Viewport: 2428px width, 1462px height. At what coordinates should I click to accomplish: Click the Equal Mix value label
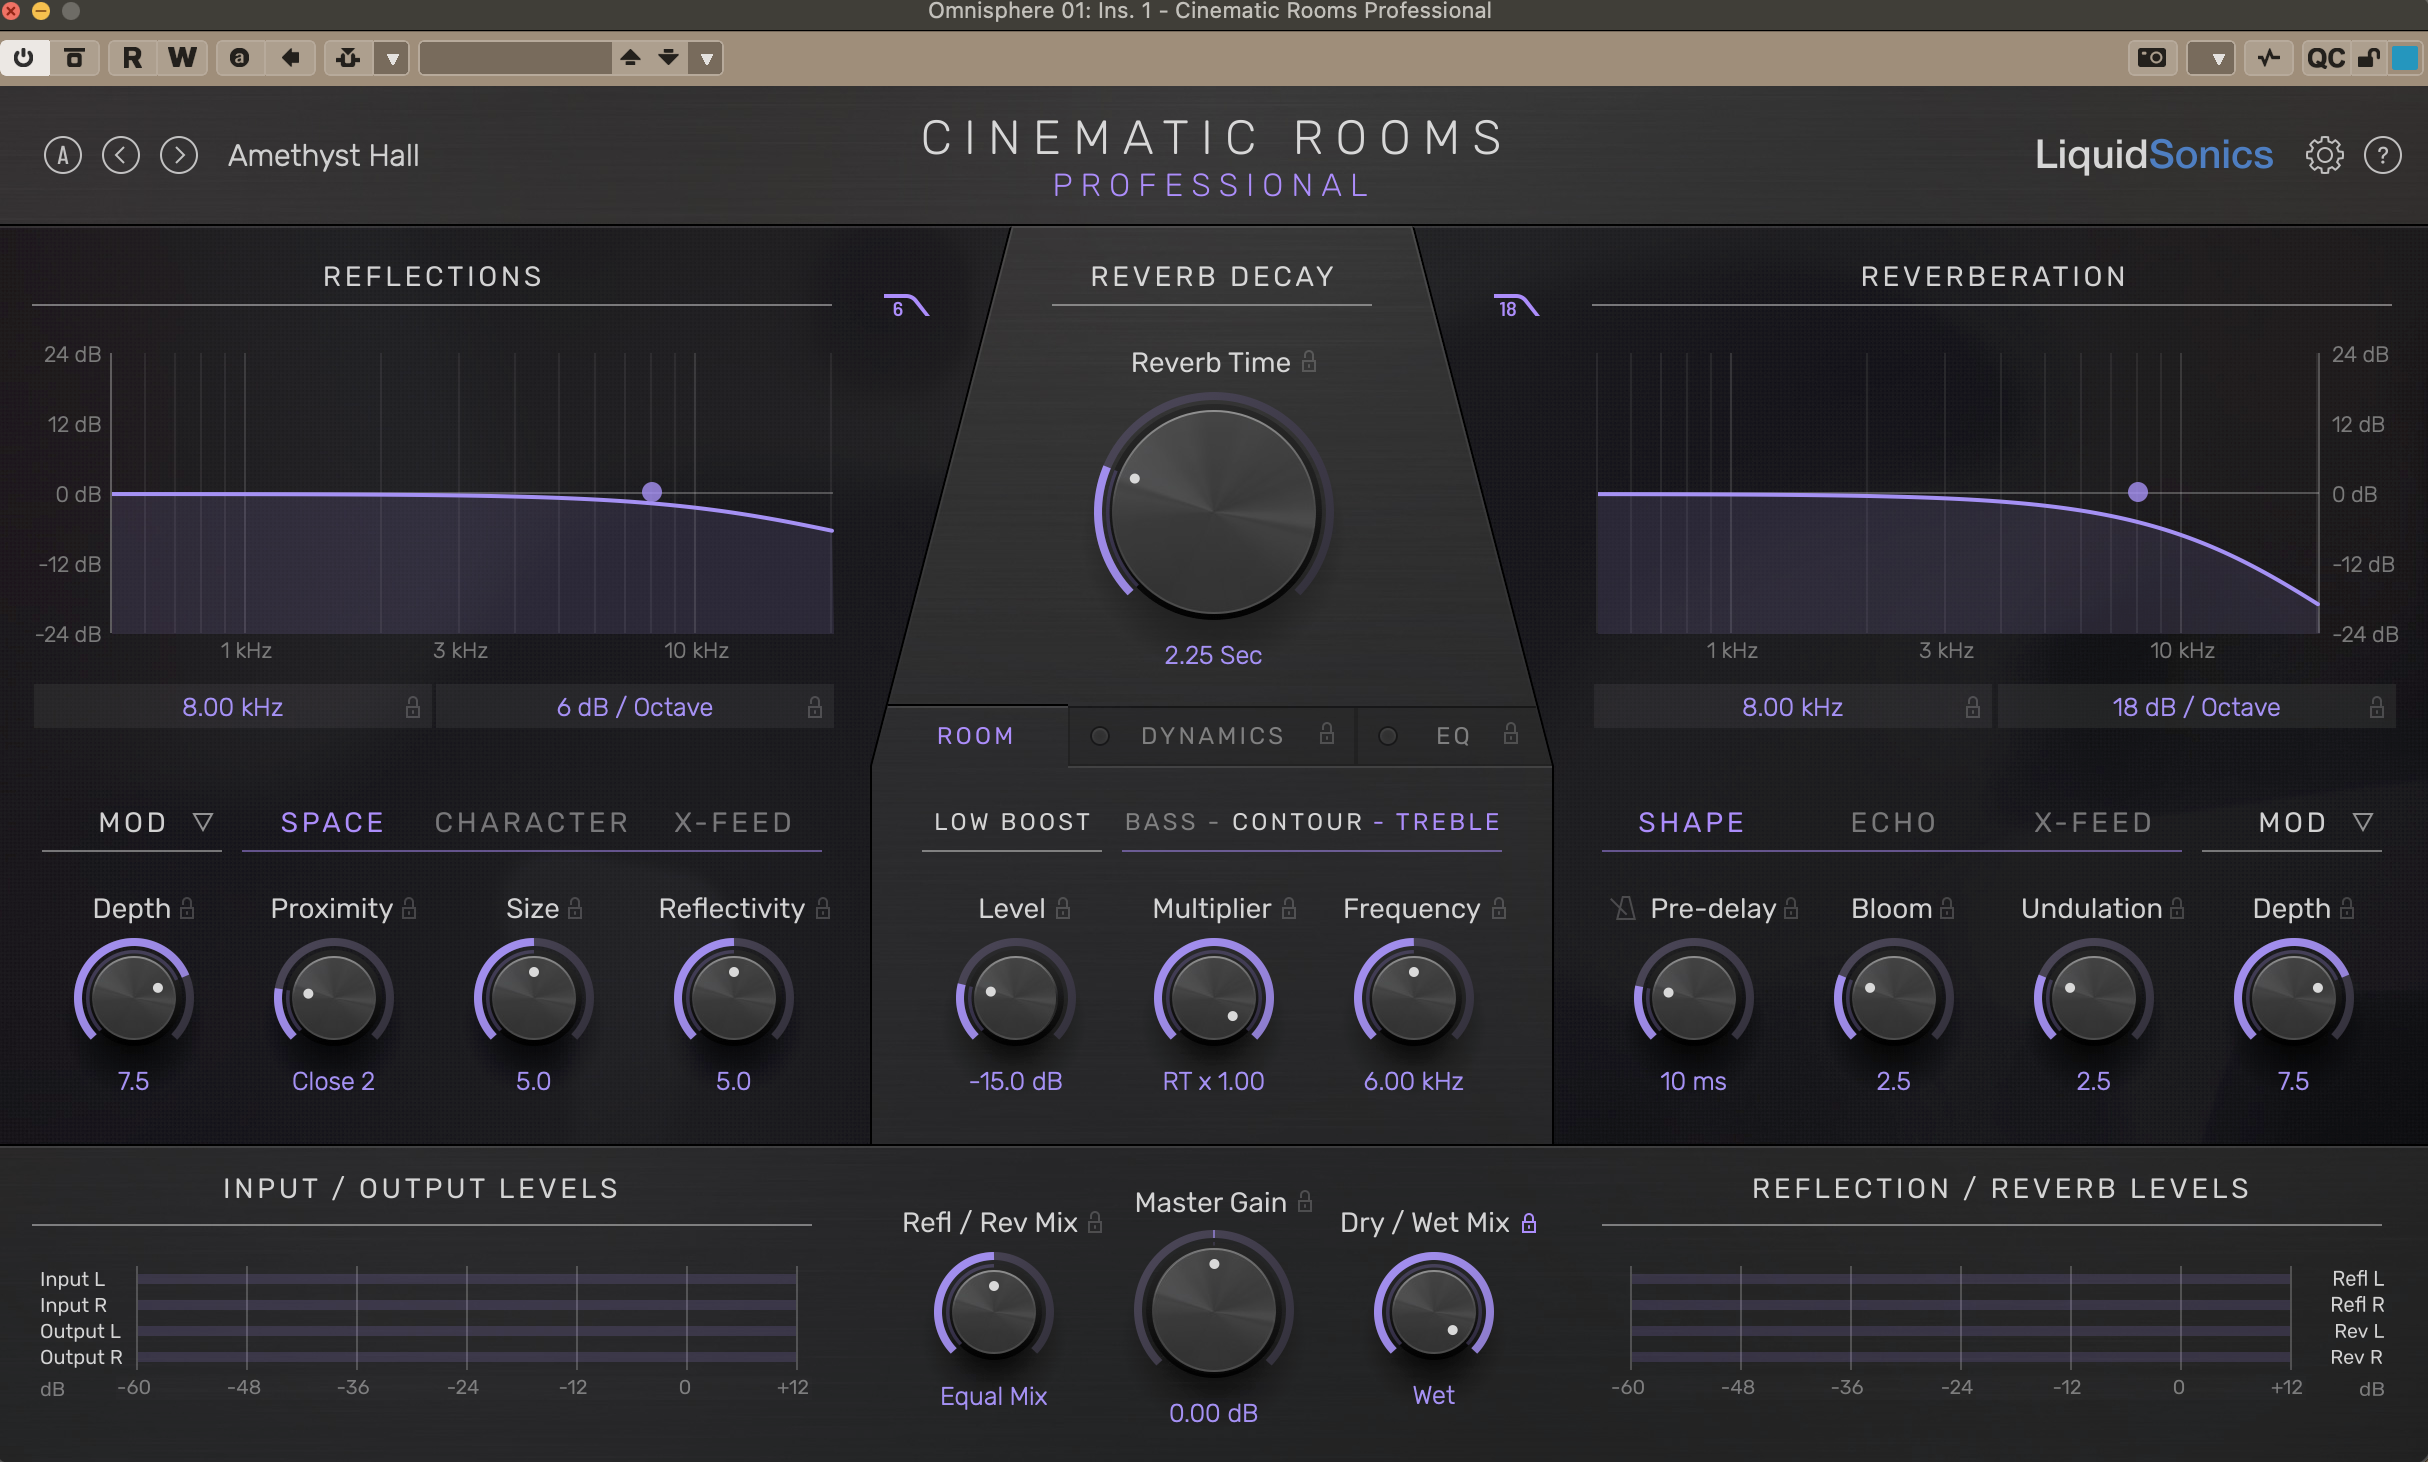click(993, 1396)
